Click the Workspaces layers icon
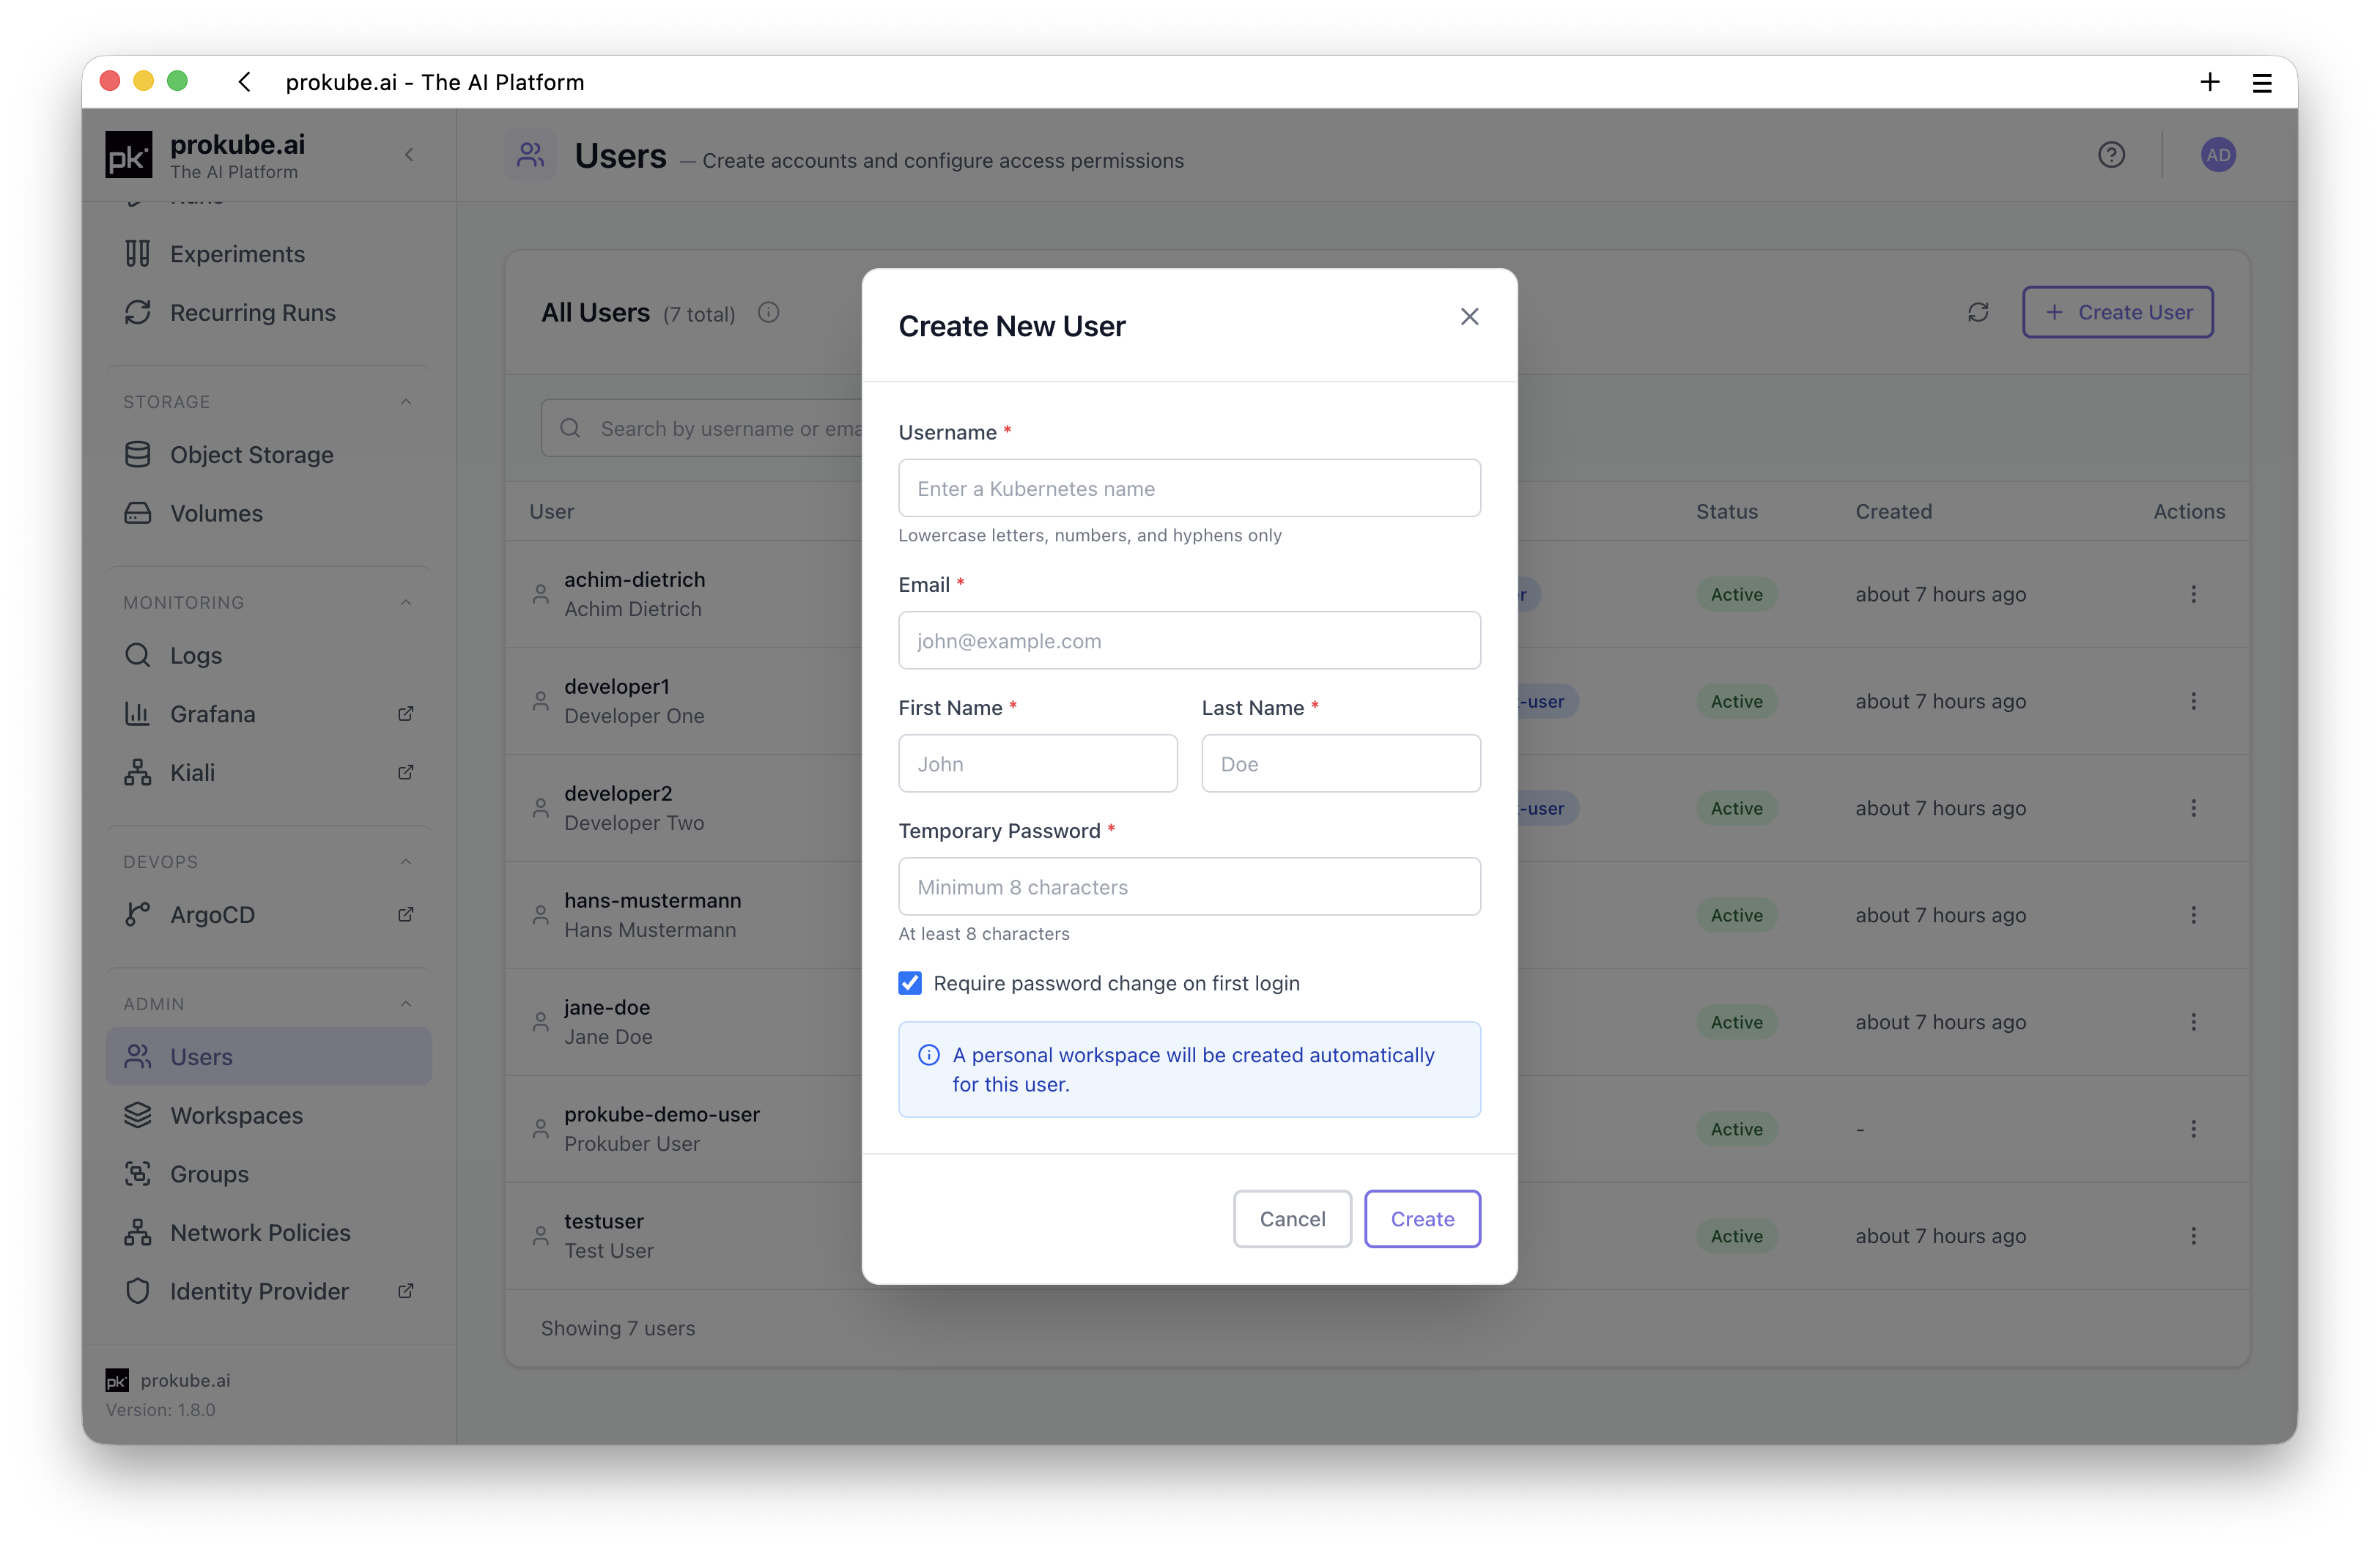 point(138,1115)
